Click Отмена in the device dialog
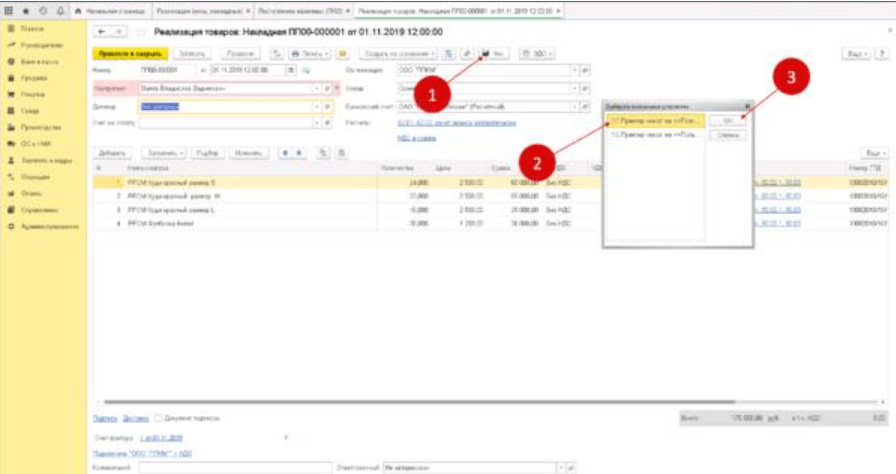The height and width of the screenshot is (474, 896). (728, 135)
